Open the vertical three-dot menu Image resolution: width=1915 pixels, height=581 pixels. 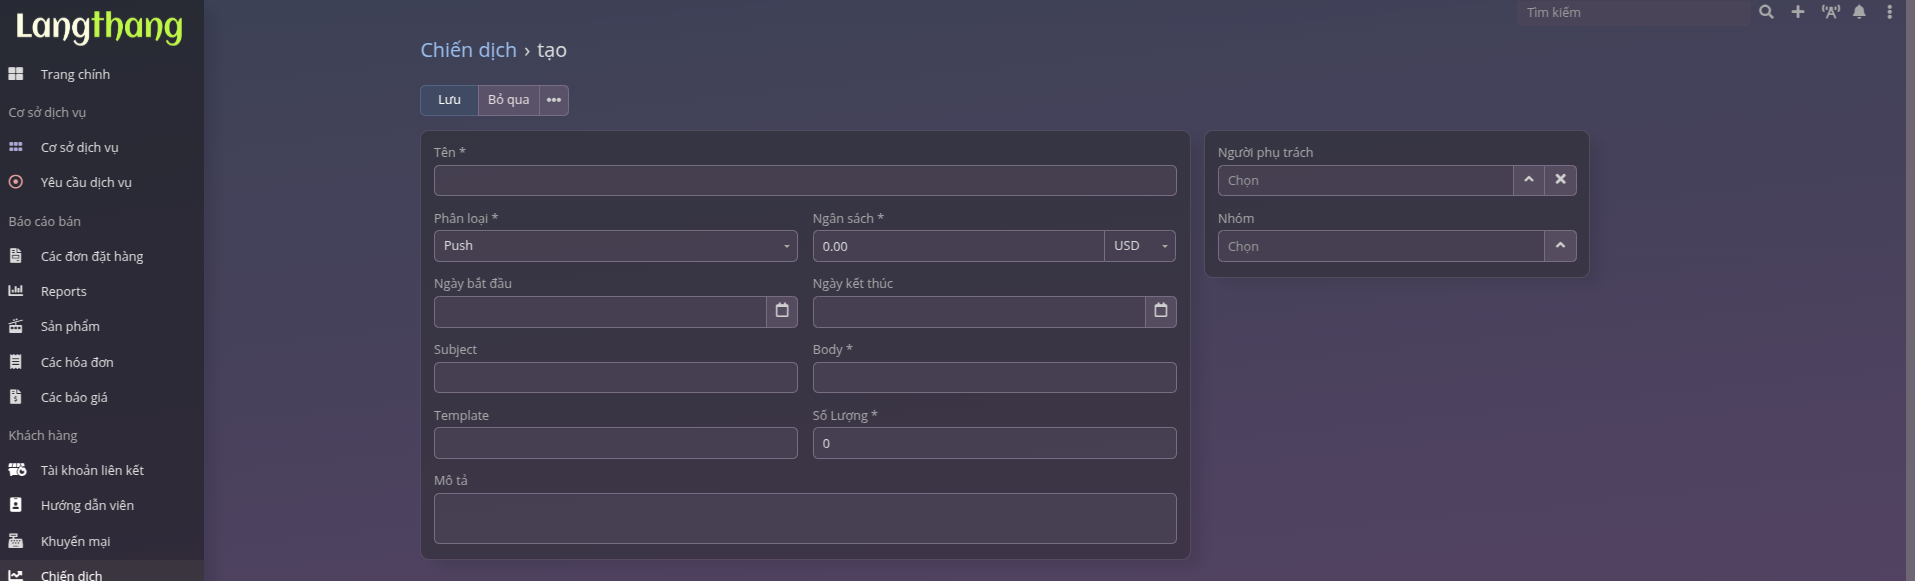coord(1889,12)
